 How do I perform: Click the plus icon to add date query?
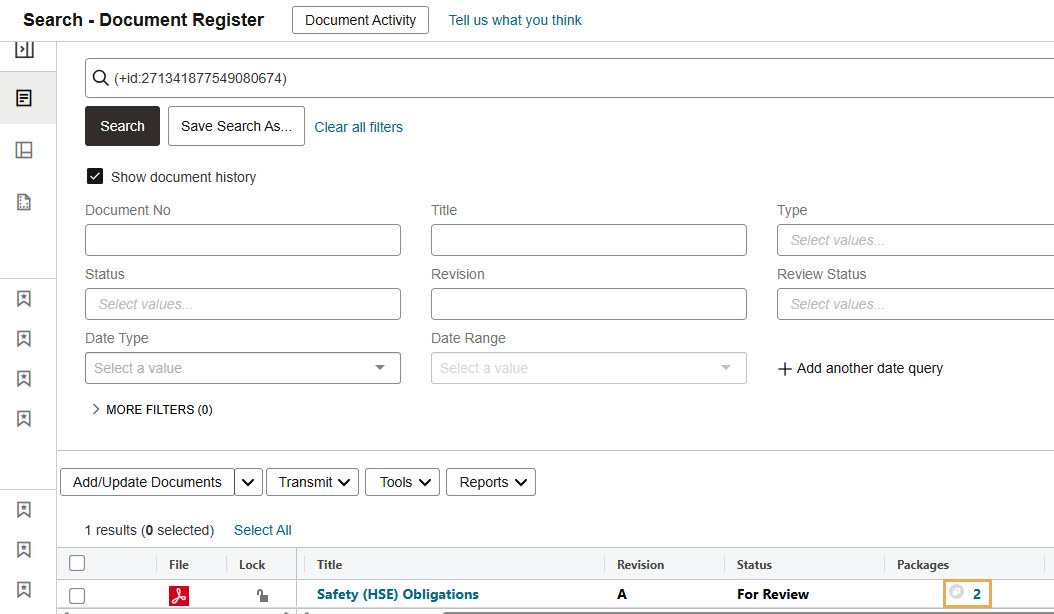click(784, 369)
